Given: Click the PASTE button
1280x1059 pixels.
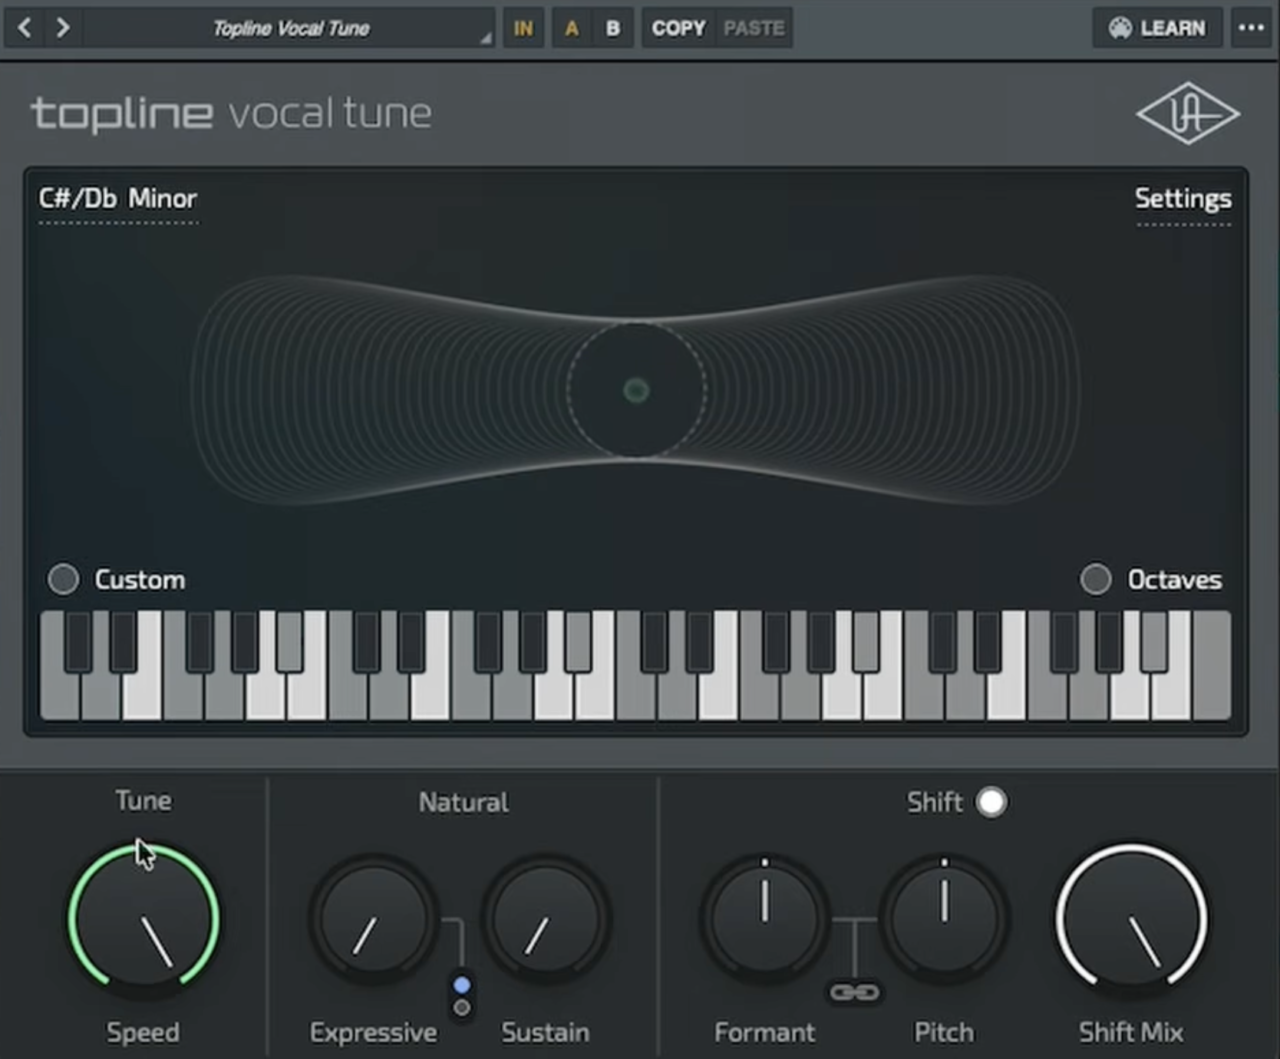Looking at the screenshot, I should pyautogui.click(x=754, y=28).
